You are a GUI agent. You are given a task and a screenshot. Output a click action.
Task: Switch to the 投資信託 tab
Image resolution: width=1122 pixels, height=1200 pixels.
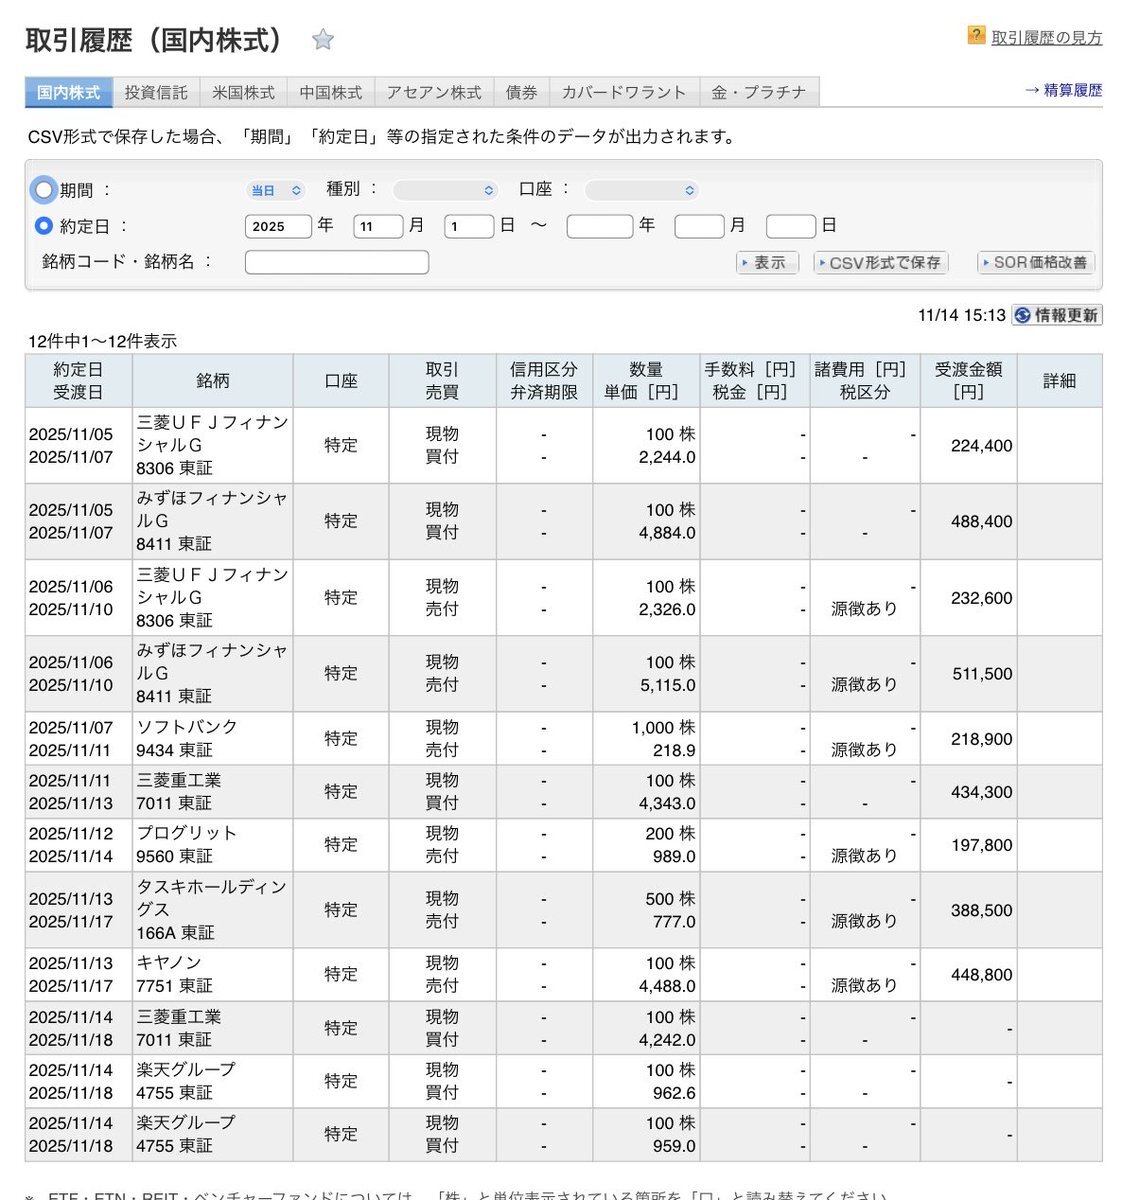156,92
